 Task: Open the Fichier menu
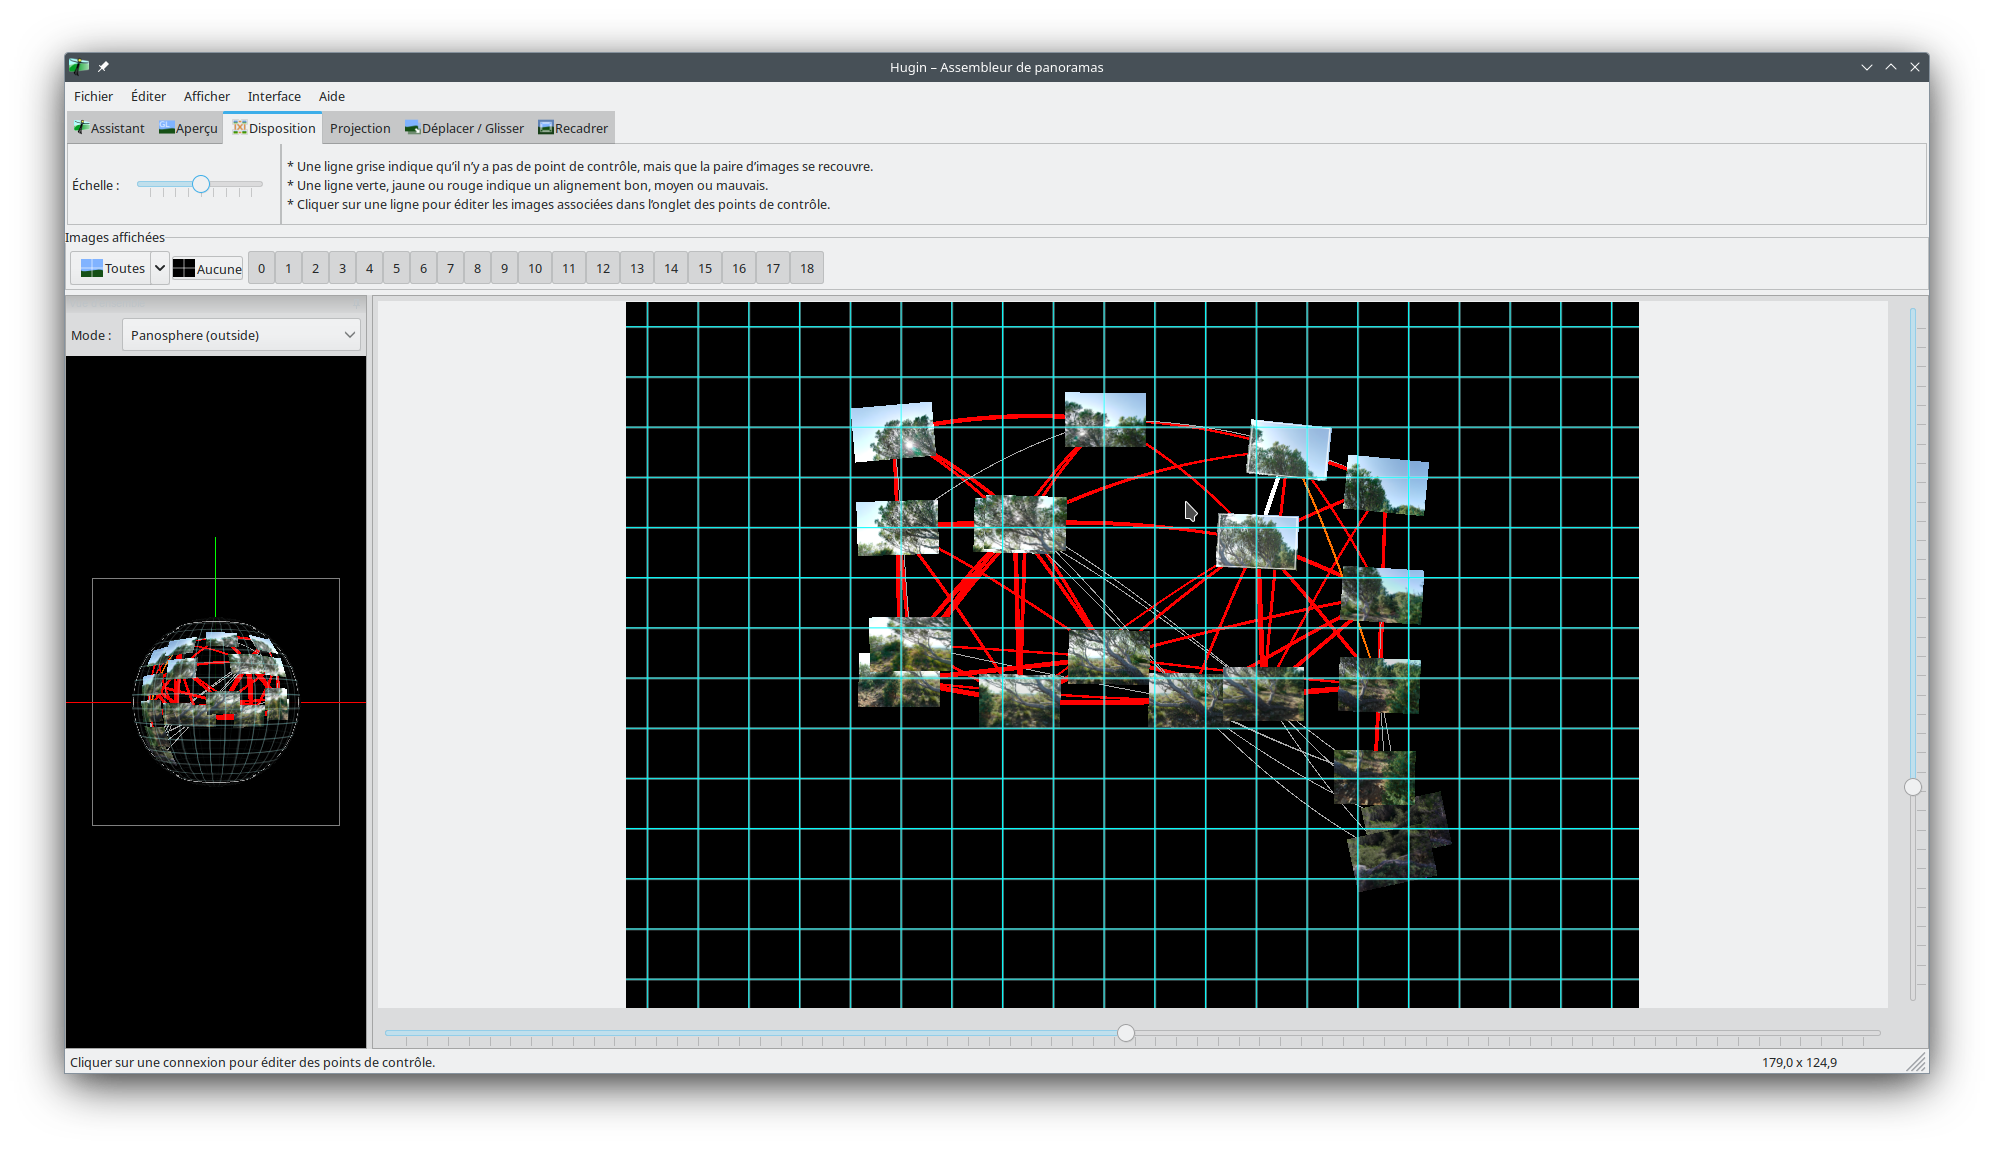pos(93,96)
